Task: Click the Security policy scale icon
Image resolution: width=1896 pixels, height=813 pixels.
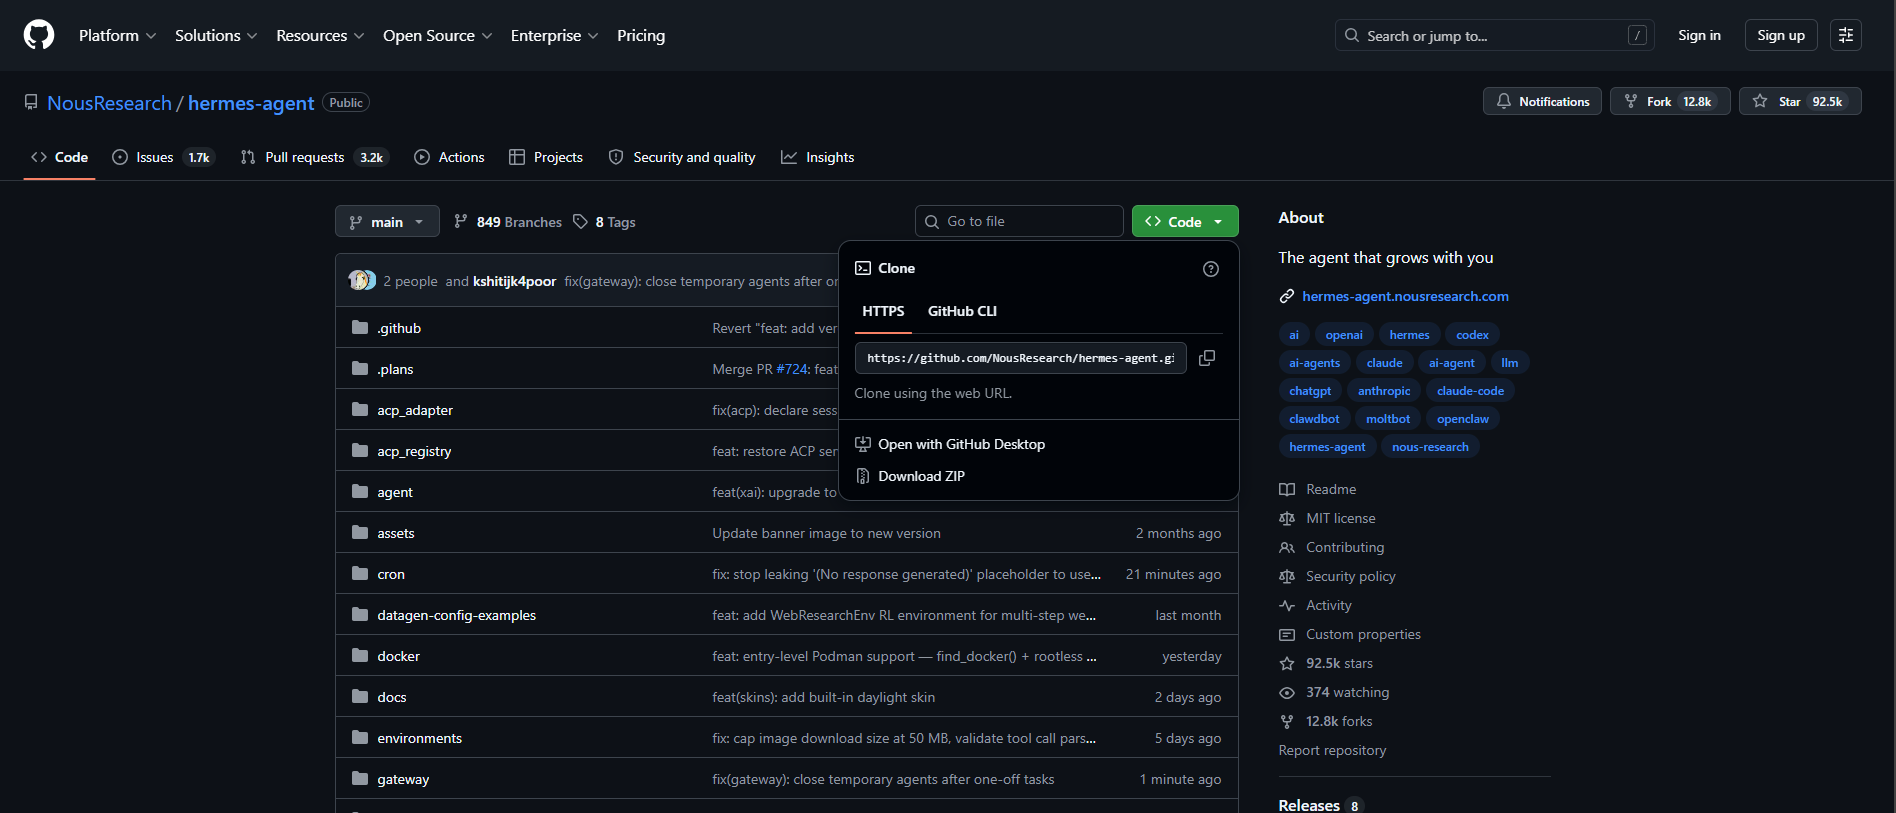Action: (1287, 576)
